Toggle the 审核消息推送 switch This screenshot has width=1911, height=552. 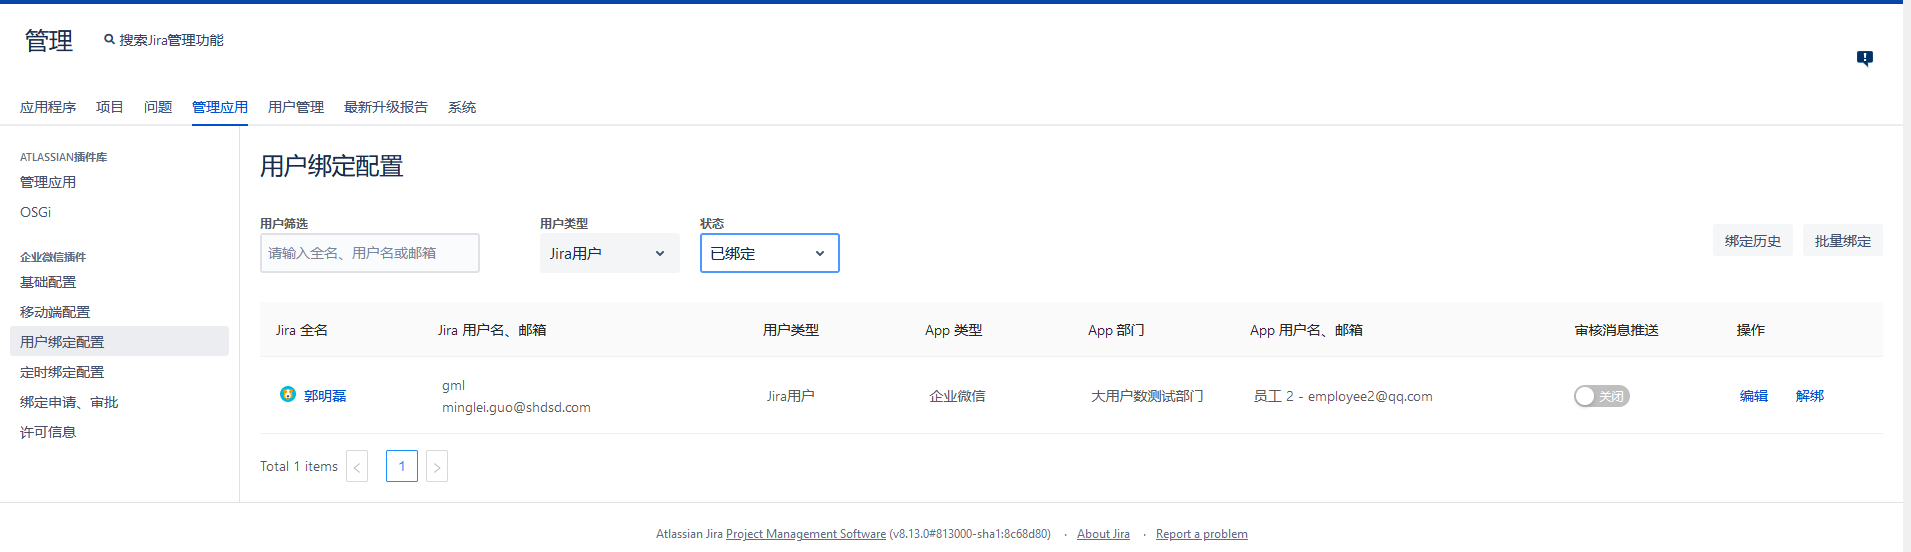1601,397
